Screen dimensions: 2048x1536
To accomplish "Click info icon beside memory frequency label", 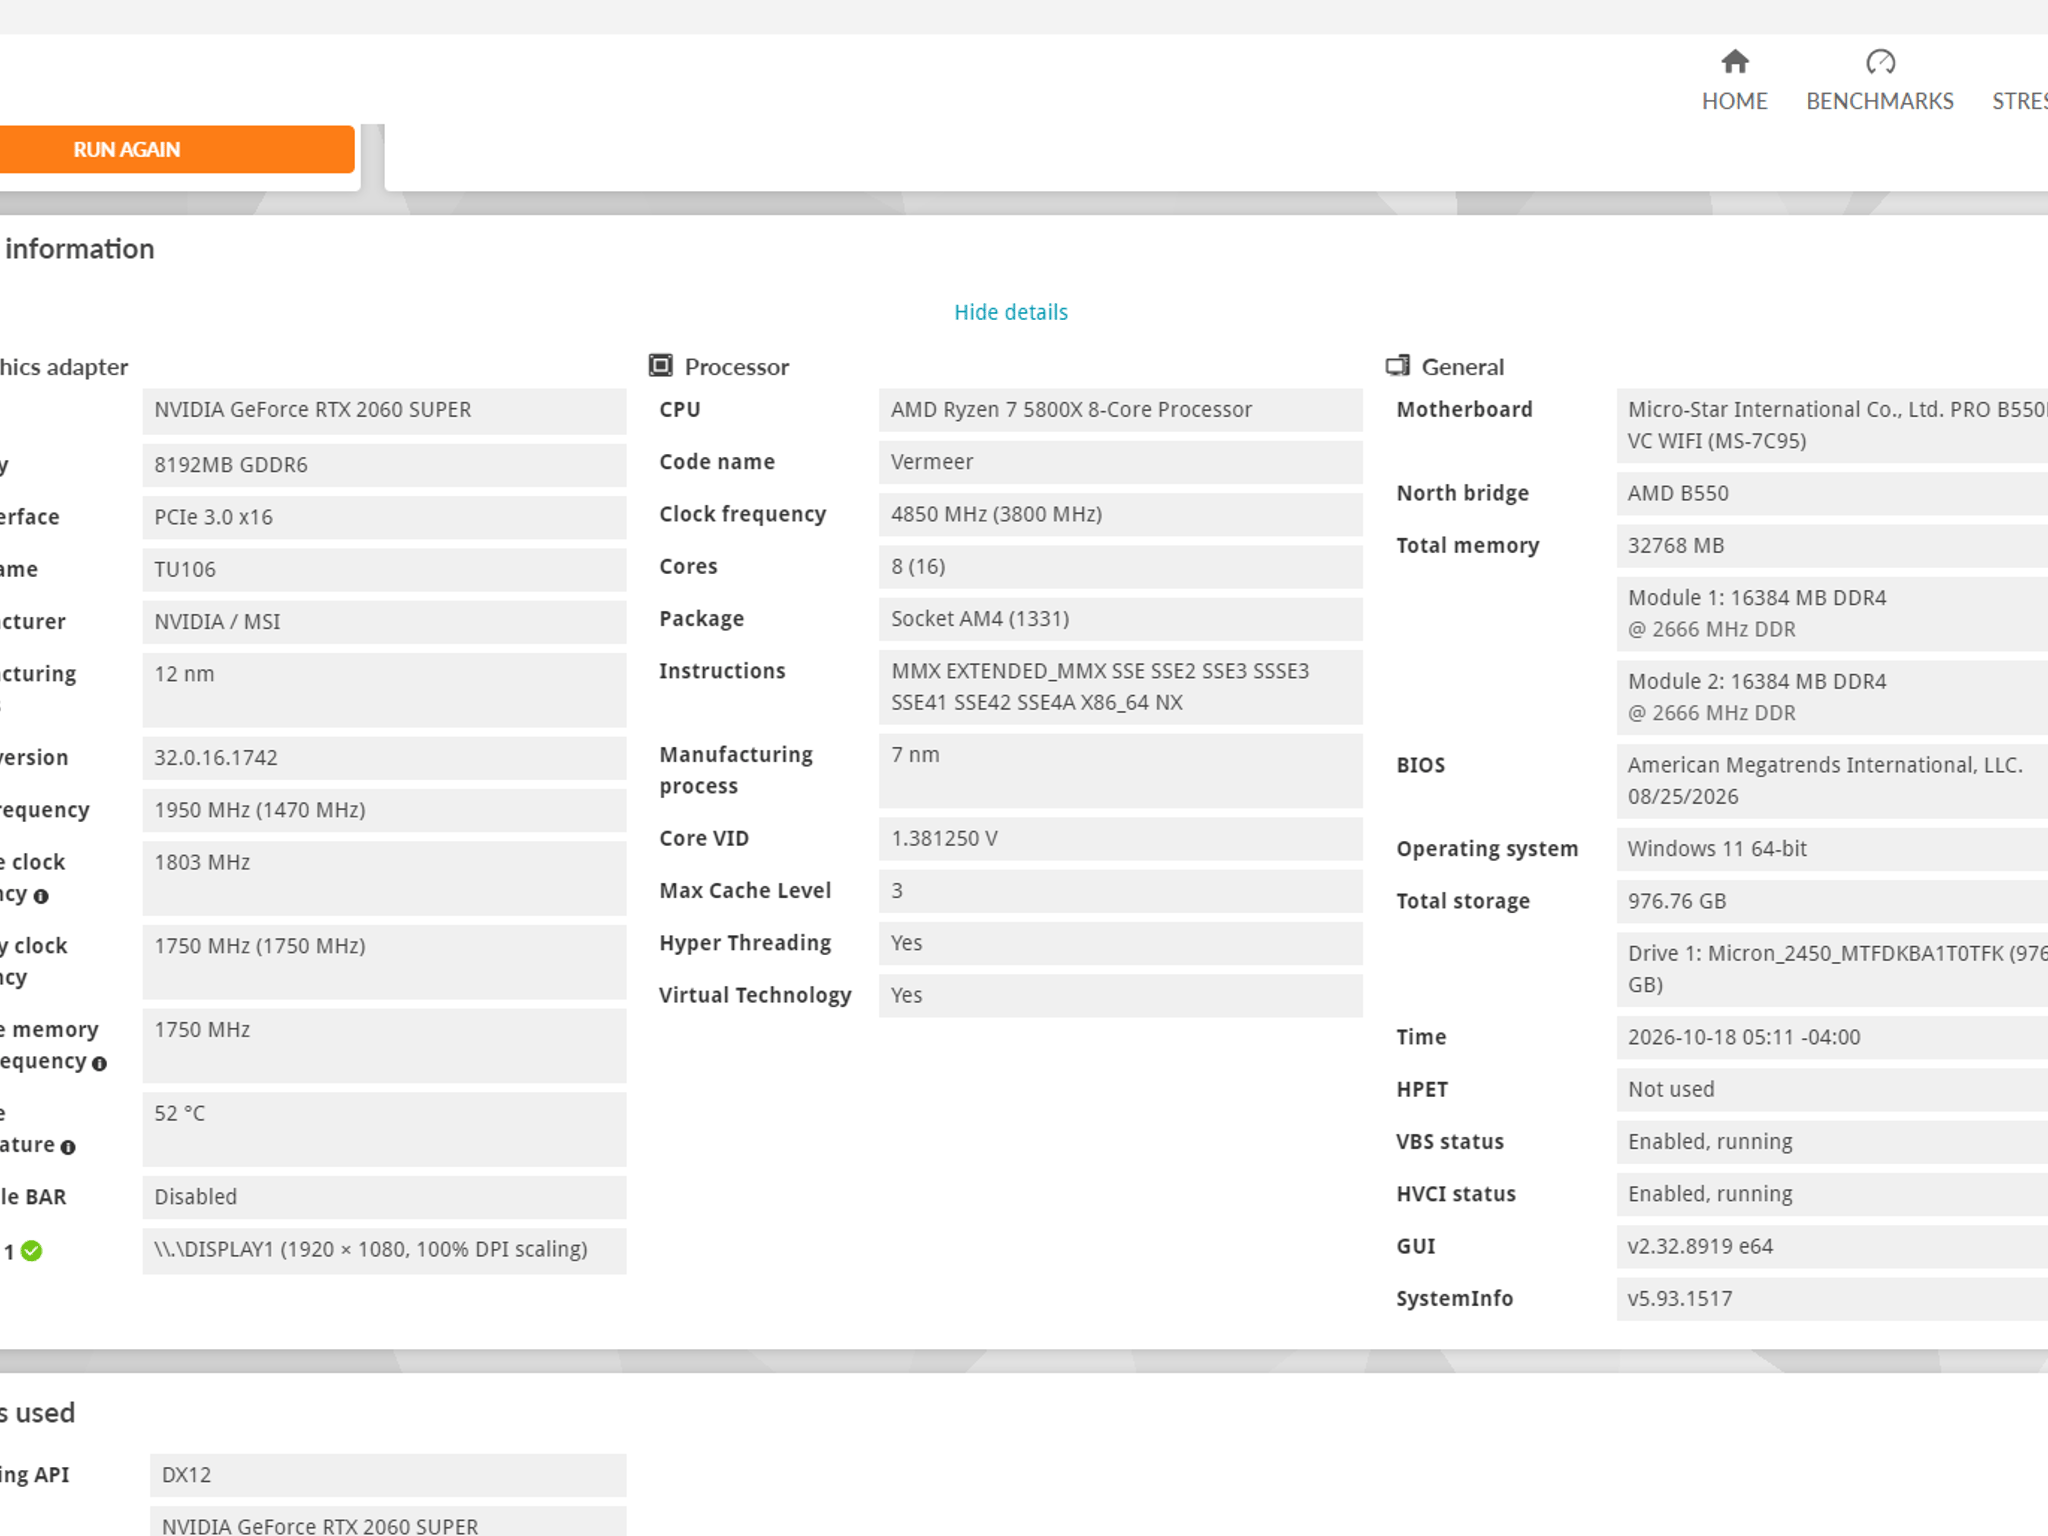I will pos(99,1063).
